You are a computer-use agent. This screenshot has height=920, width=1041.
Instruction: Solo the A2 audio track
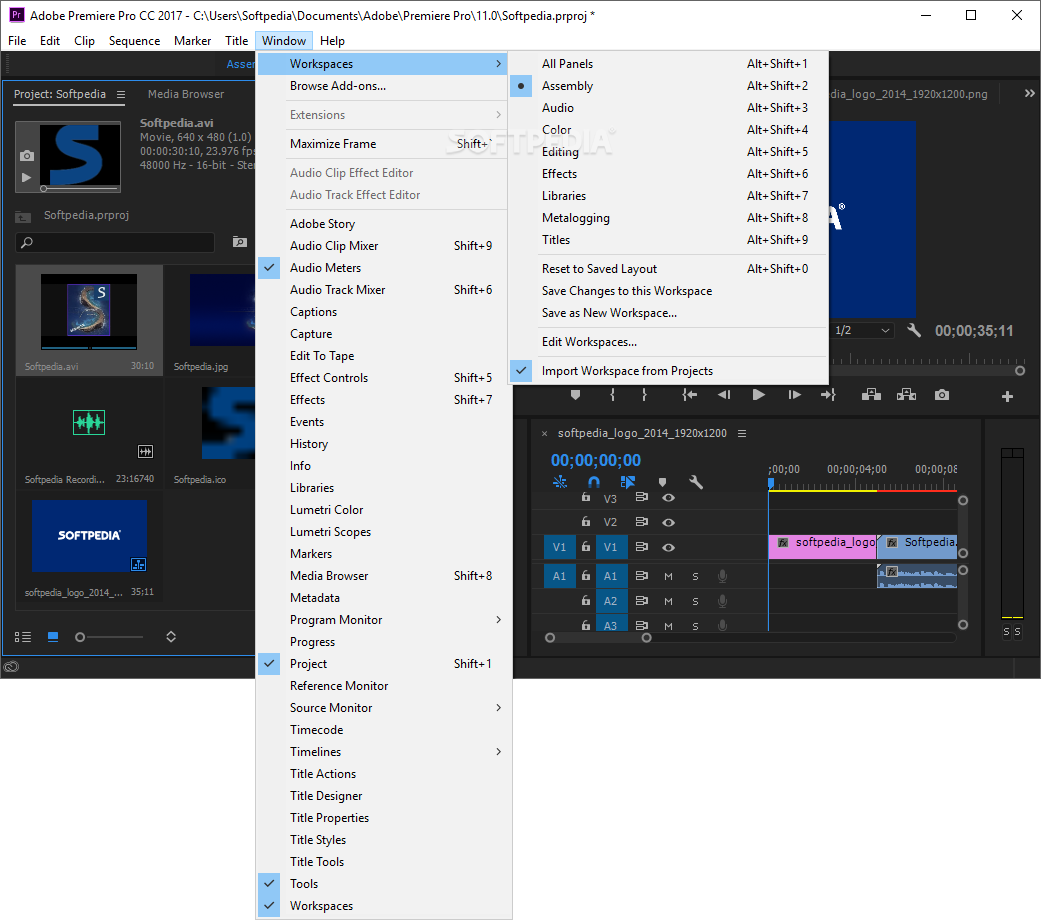tap(695, 601)
